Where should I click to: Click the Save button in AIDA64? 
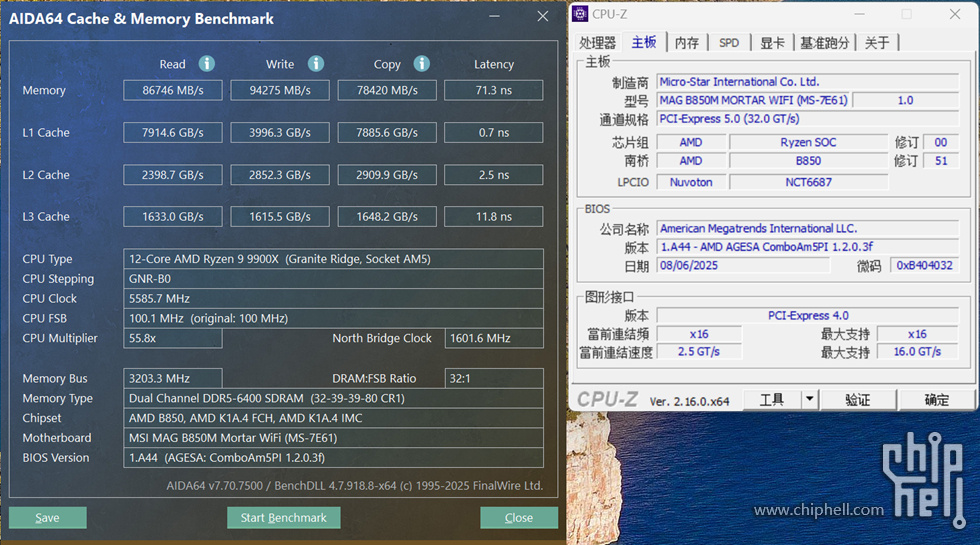pos(48,518)
